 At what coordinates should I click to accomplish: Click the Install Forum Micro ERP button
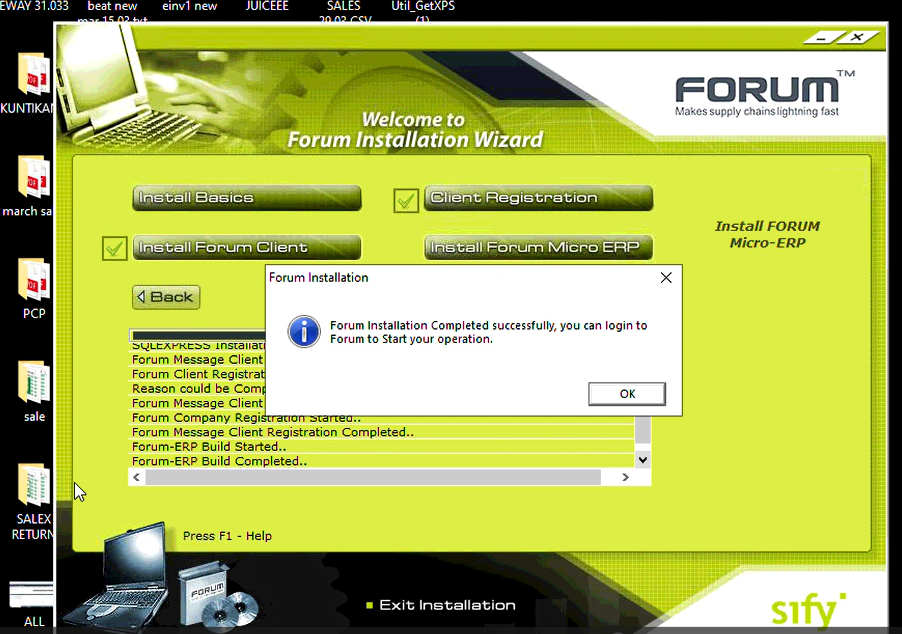point(538,247)
